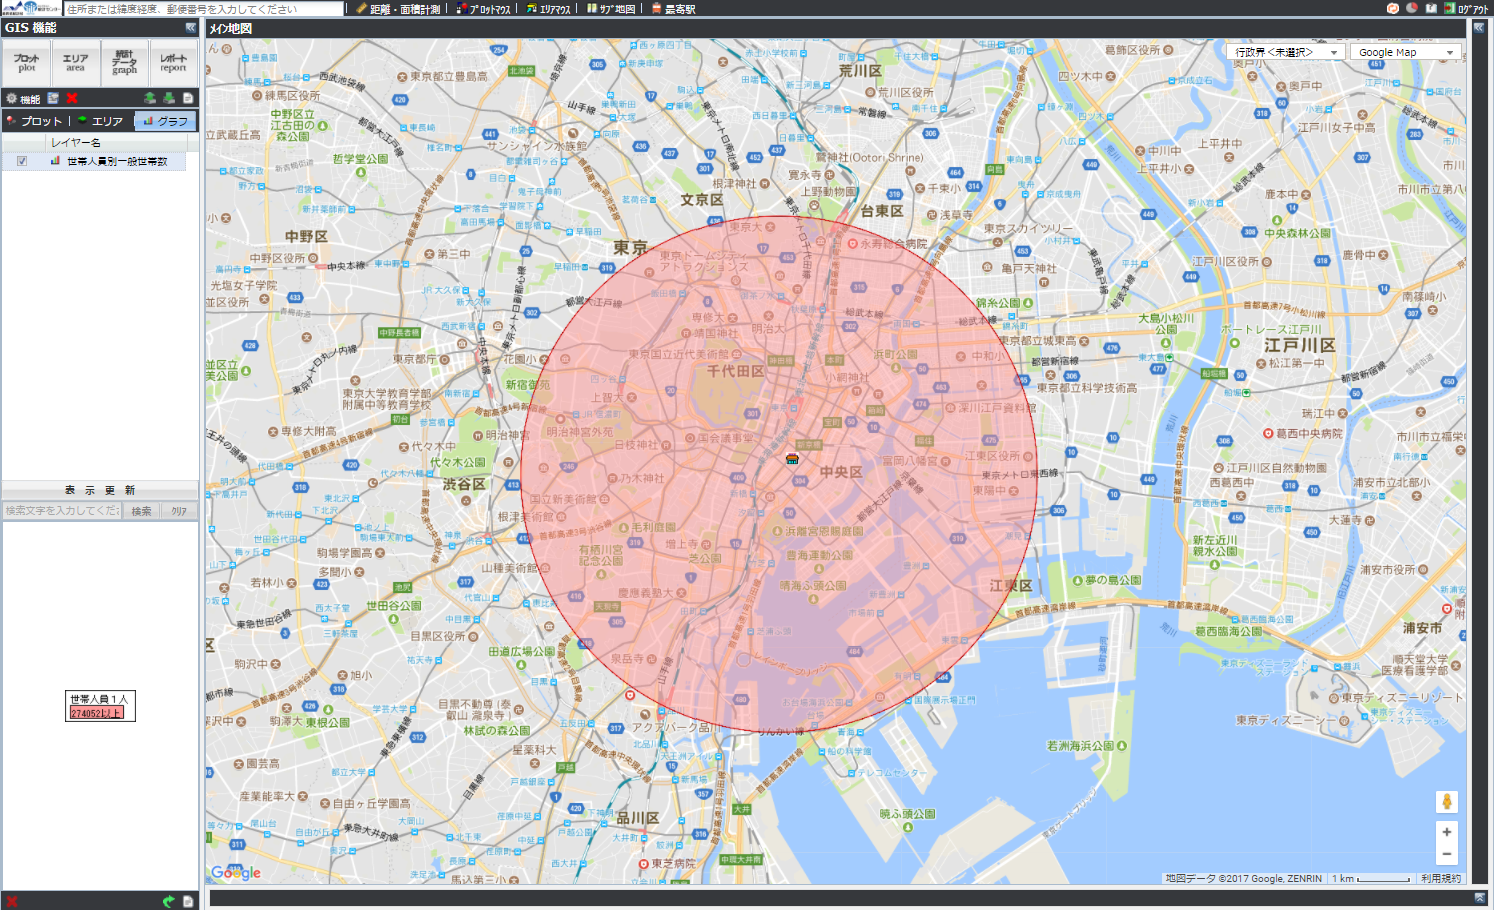Uncheck the 世帯人員別一般世帯数 layer checkbox
Screen dimensions: 1494x910
22,161
